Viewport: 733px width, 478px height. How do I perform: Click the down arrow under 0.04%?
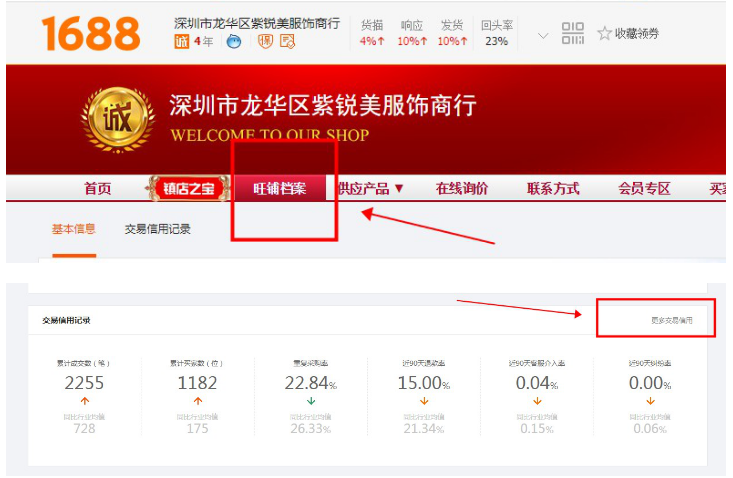537,401
